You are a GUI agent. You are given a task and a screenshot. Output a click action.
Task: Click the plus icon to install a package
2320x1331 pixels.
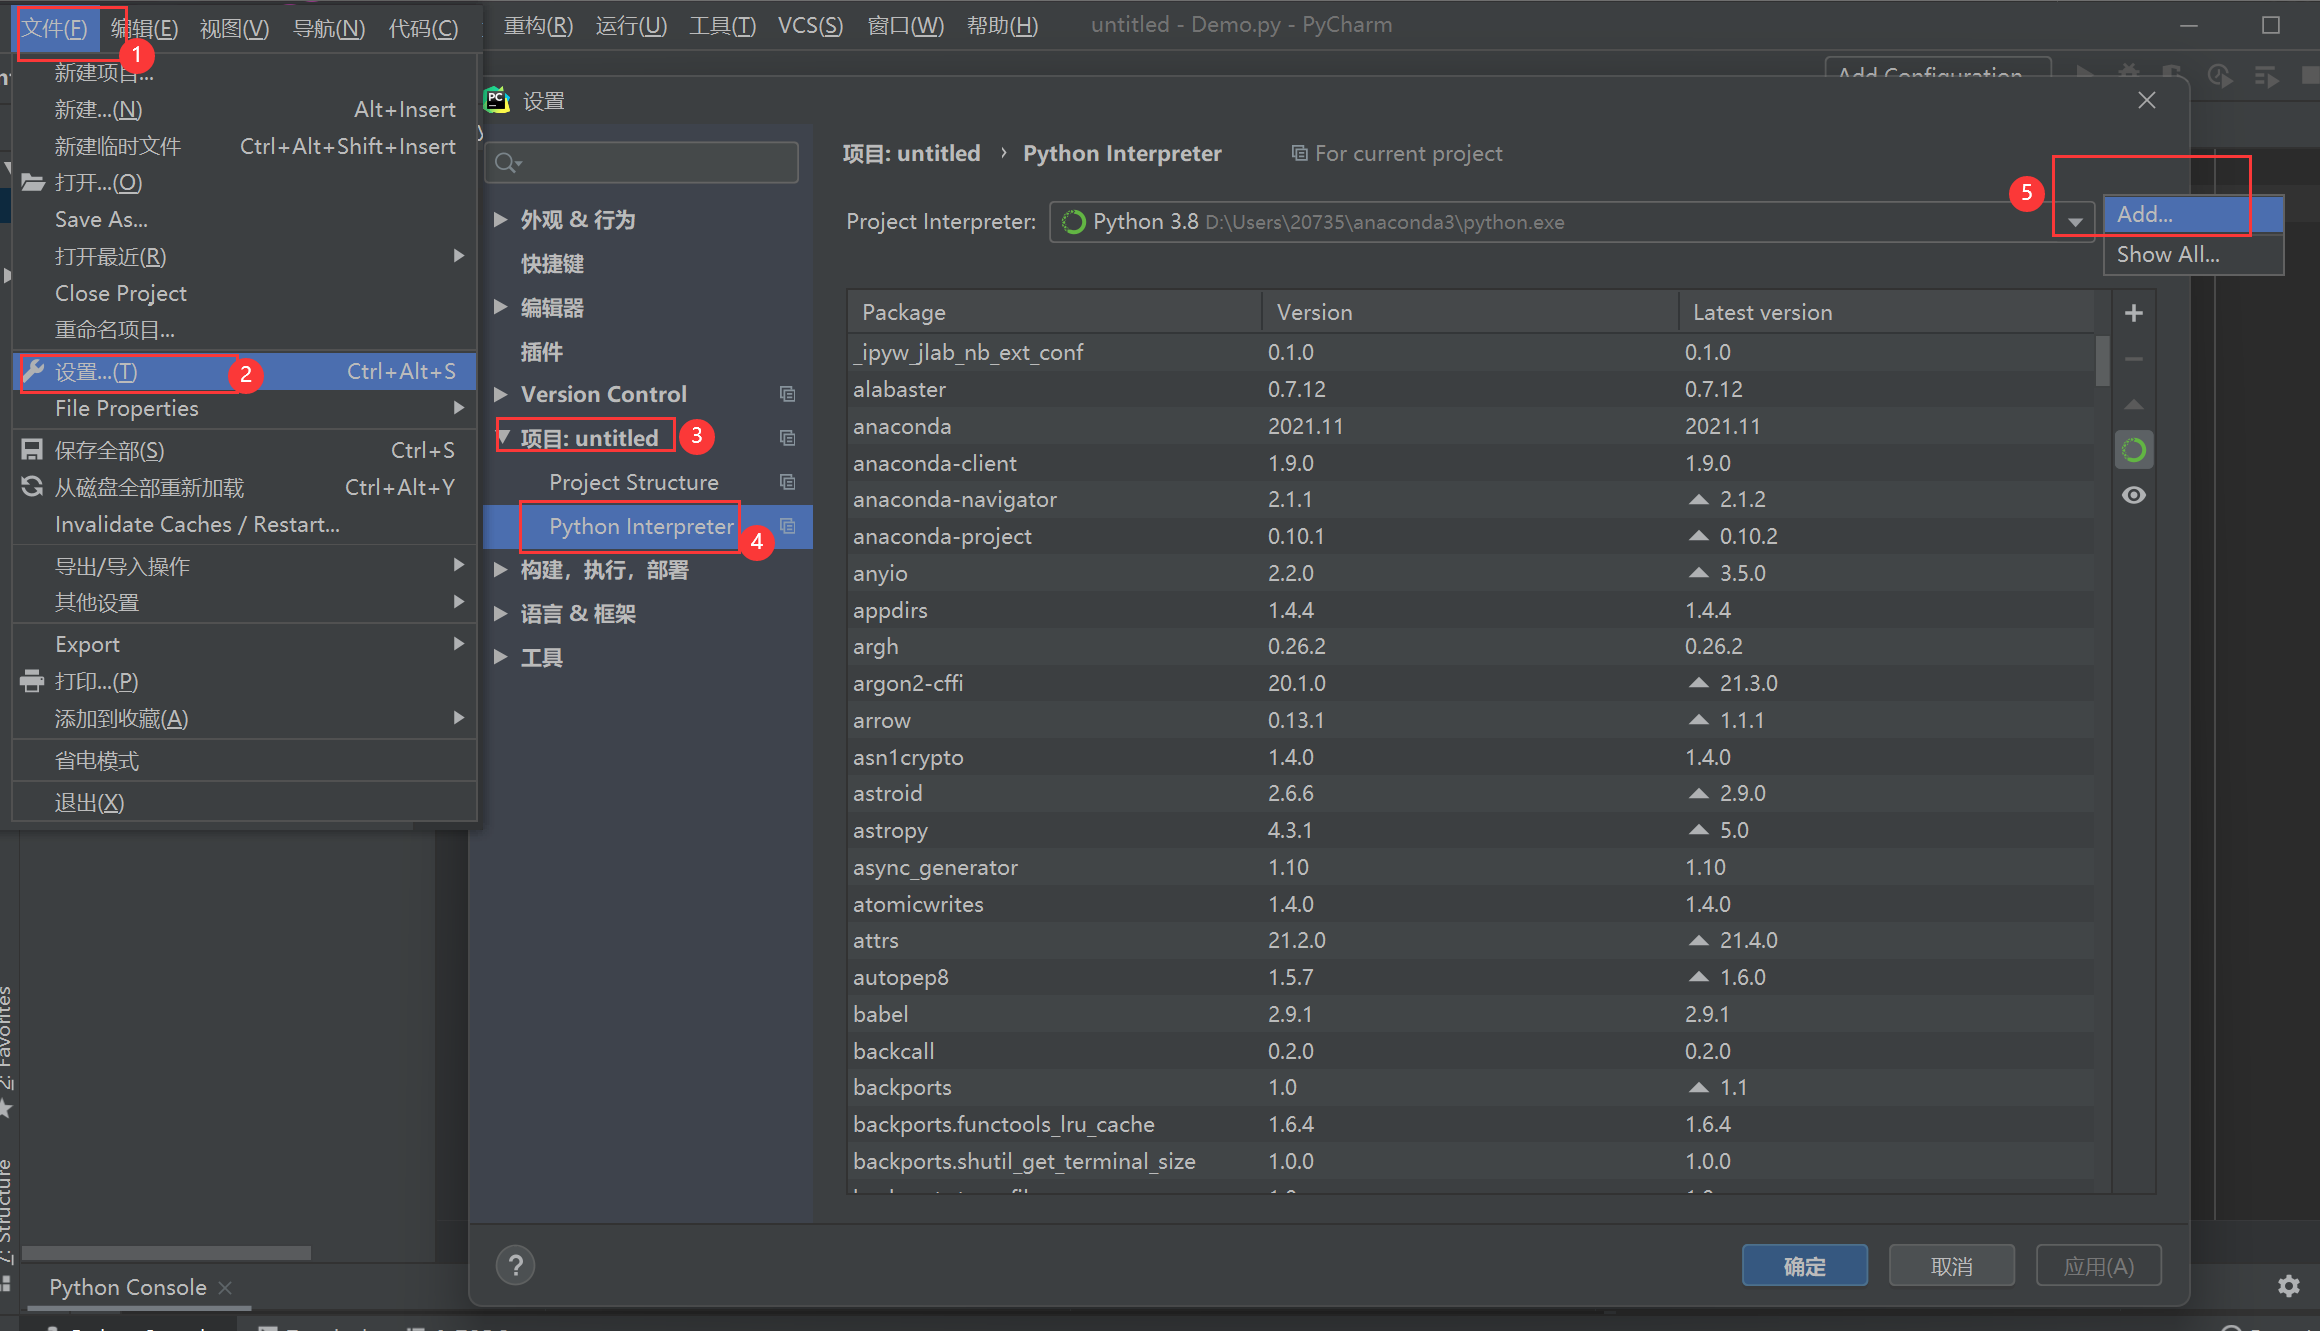click(2133, 313)
